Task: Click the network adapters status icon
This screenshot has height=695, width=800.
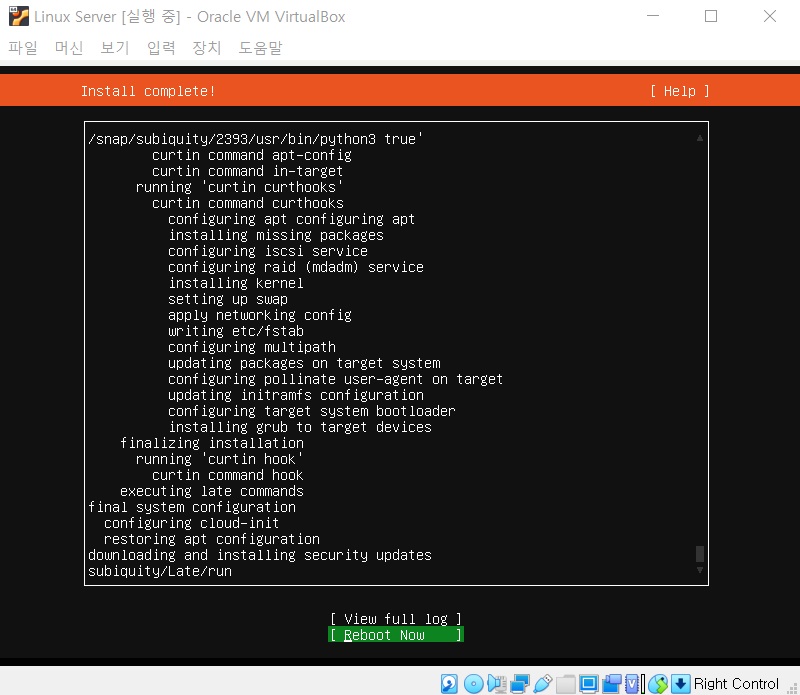Action: pyautogui.click(x=520, y=684)
